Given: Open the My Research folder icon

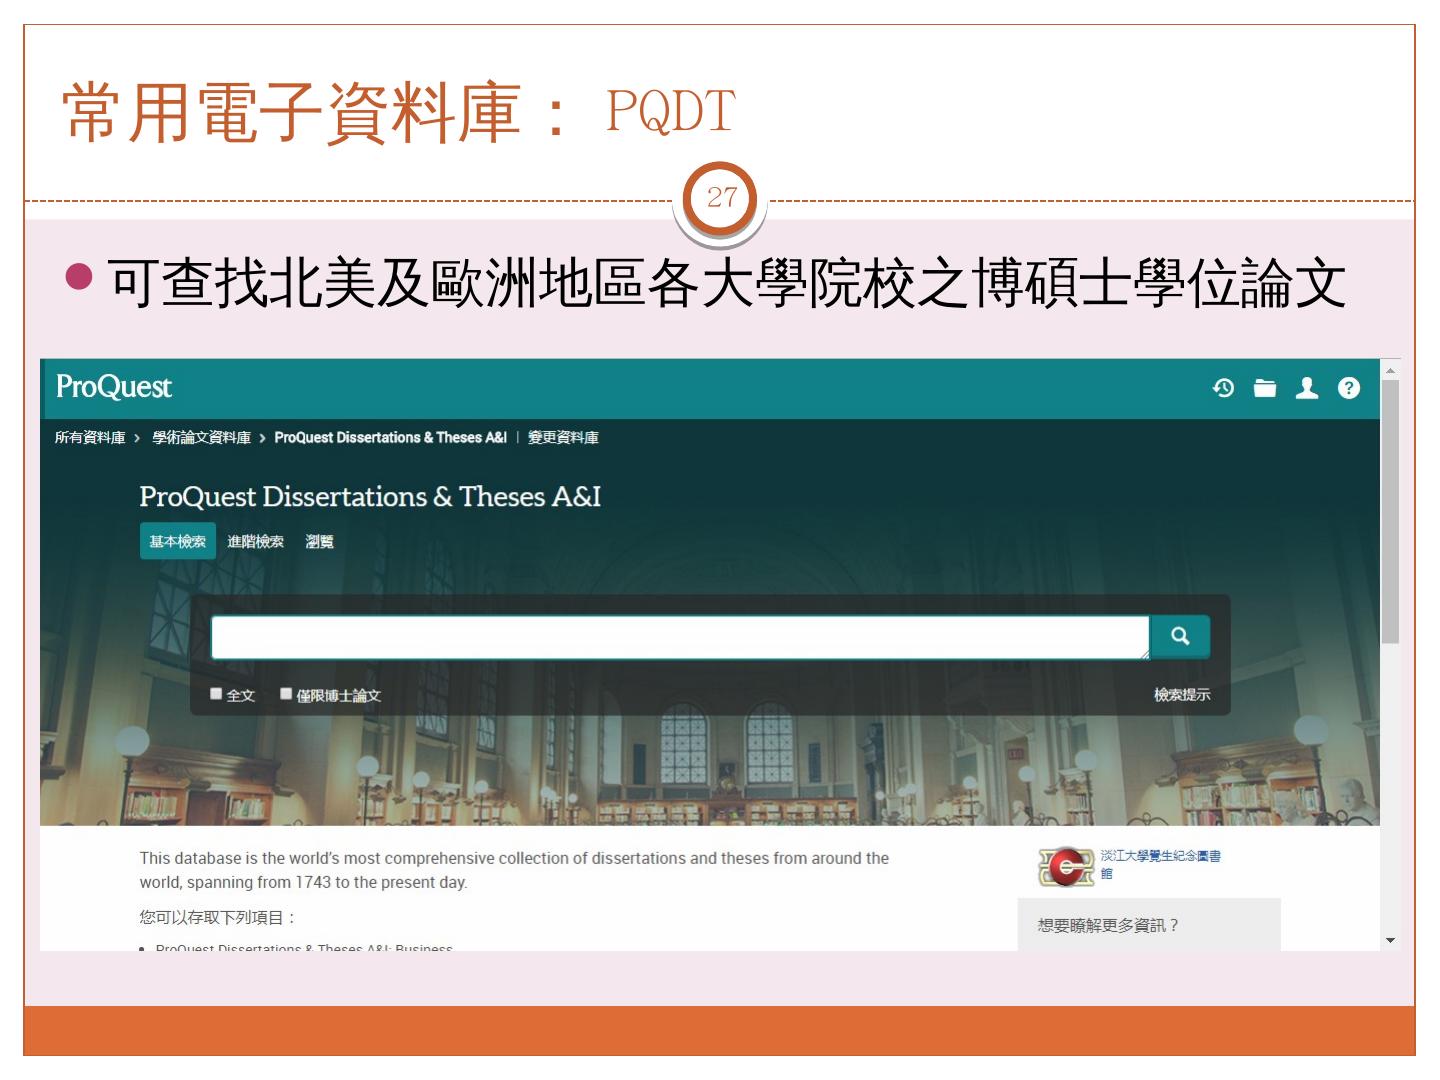Looking at the screenshot, I should point(1265,388).
